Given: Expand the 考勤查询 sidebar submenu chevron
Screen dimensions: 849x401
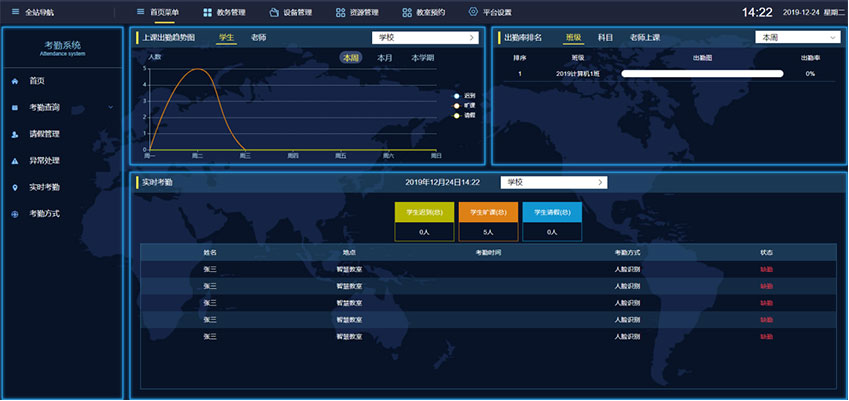Looking at the screenshot, I should click(111, 107).
